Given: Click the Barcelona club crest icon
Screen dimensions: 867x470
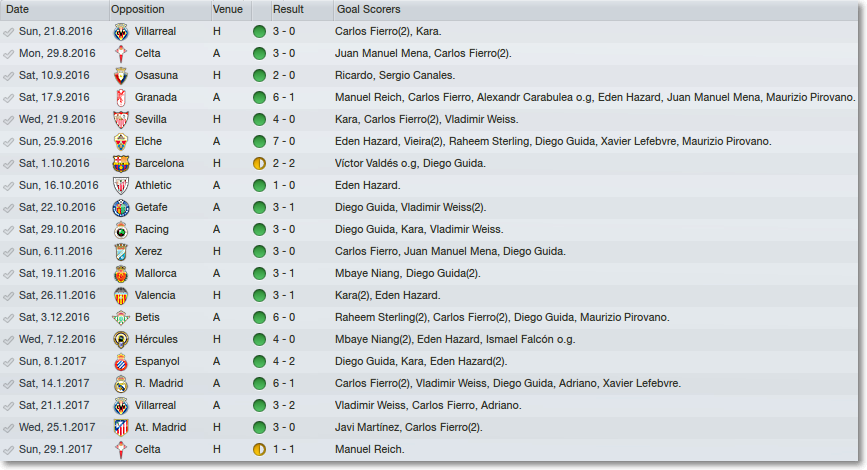Looking at the screenshot, I should point(121,164).
